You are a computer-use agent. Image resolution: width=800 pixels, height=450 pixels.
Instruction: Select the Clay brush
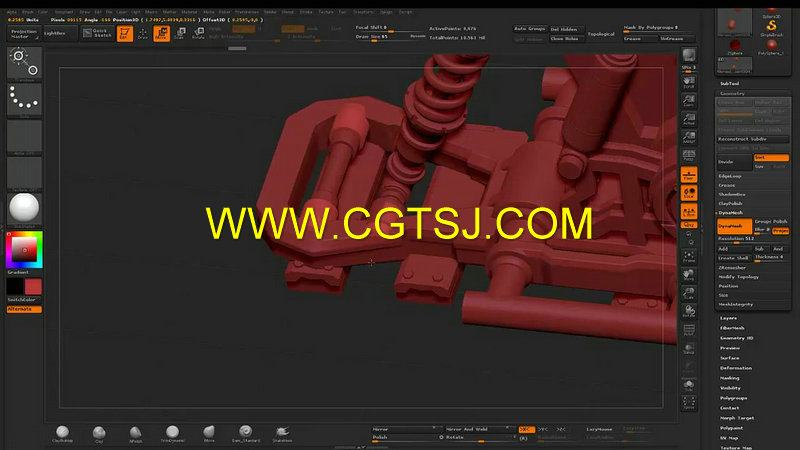[99, 434]
